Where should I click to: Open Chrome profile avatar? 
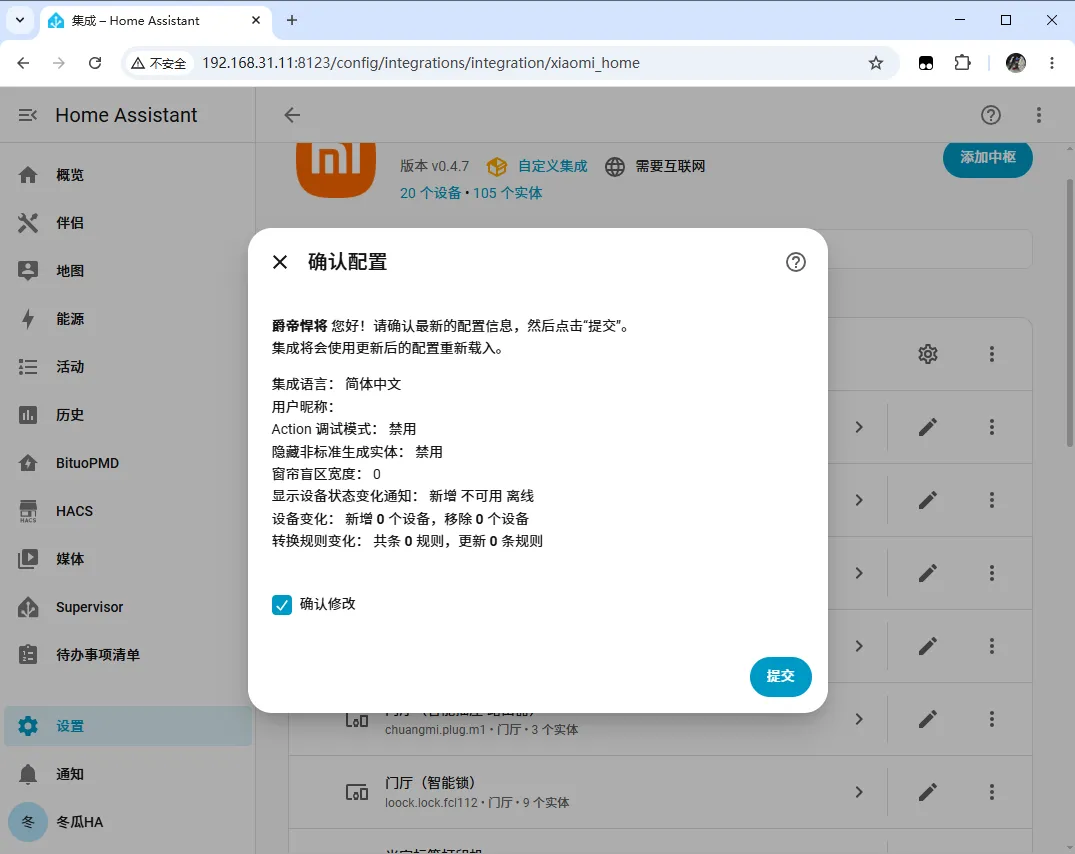(1015, 63)
